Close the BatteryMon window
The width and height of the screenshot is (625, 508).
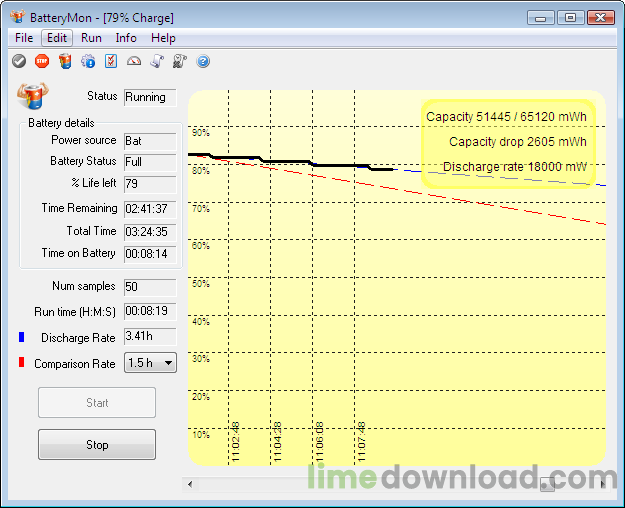pos(601,18)
